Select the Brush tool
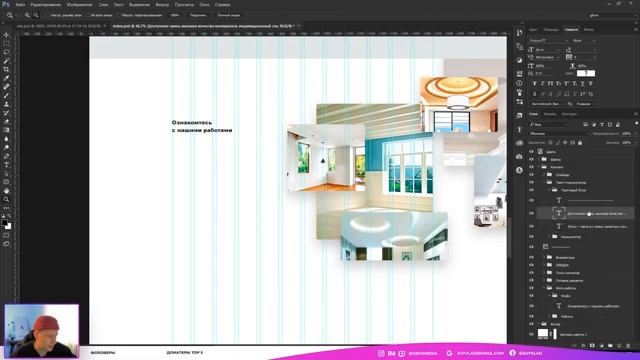 (x=6, y=96)
